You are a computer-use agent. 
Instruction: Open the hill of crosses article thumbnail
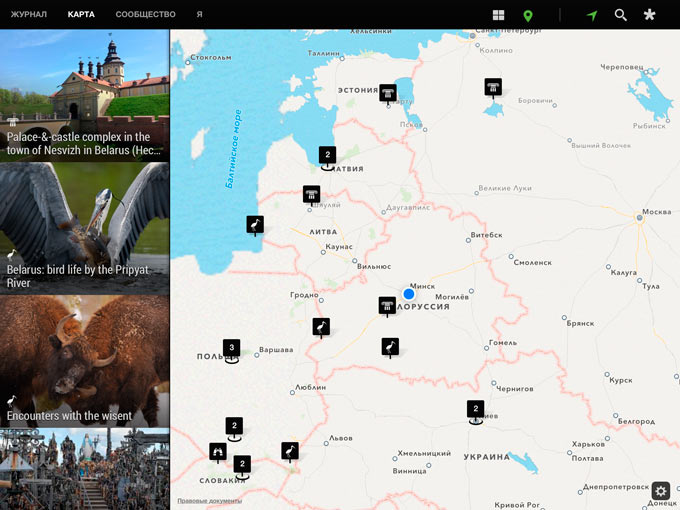(85, 469)
